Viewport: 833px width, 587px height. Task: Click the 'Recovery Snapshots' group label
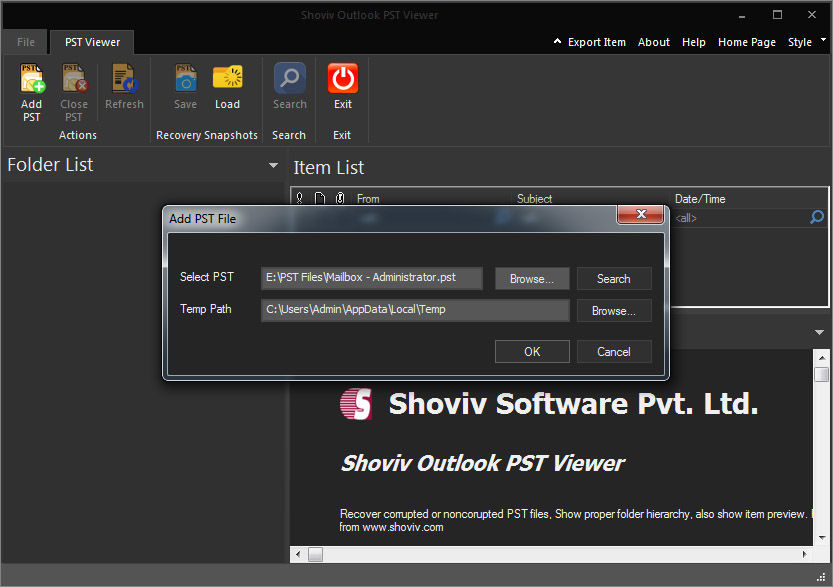tap(207, 135)
